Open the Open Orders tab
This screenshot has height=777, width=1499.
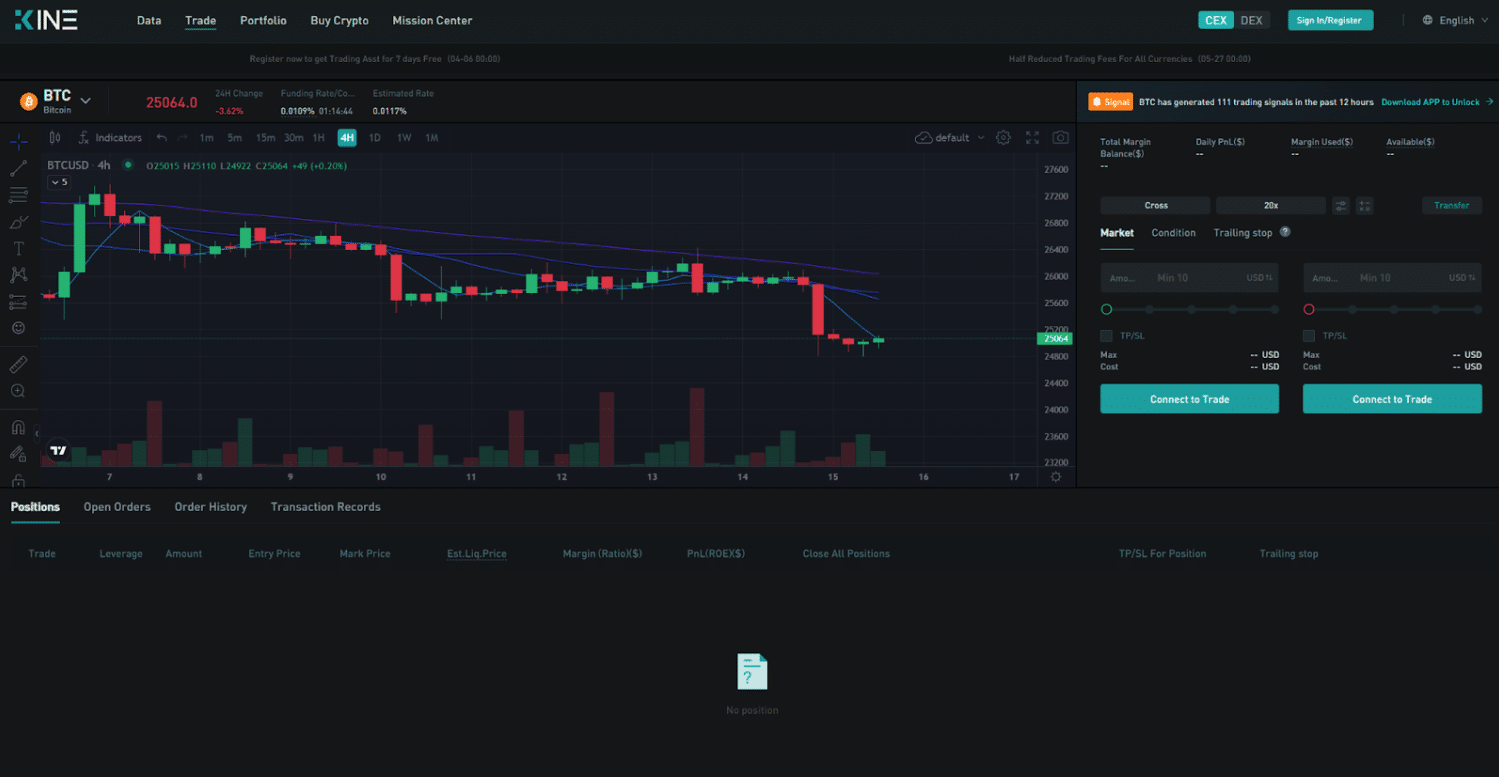(117, 507)
